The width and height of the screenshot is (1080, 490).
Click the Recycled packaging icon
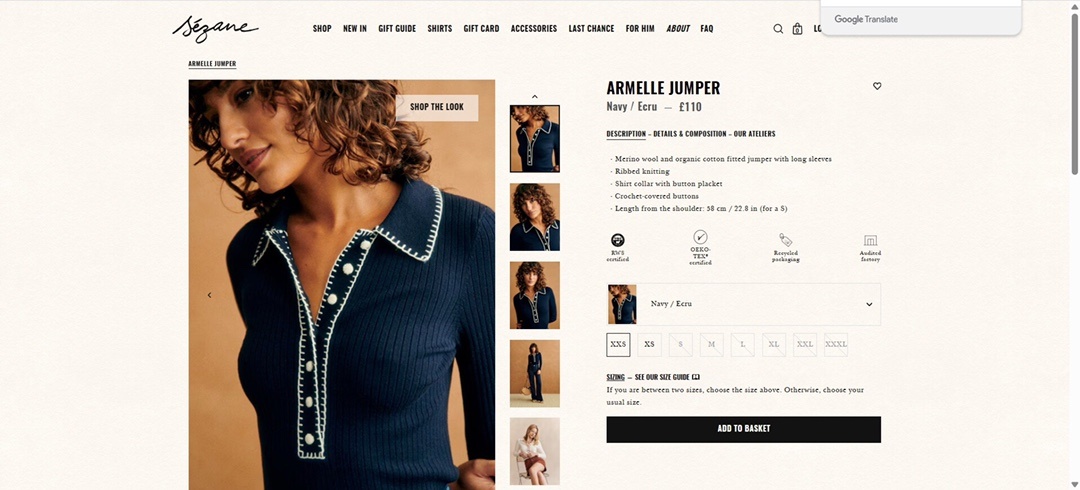[x=785, y=240]
